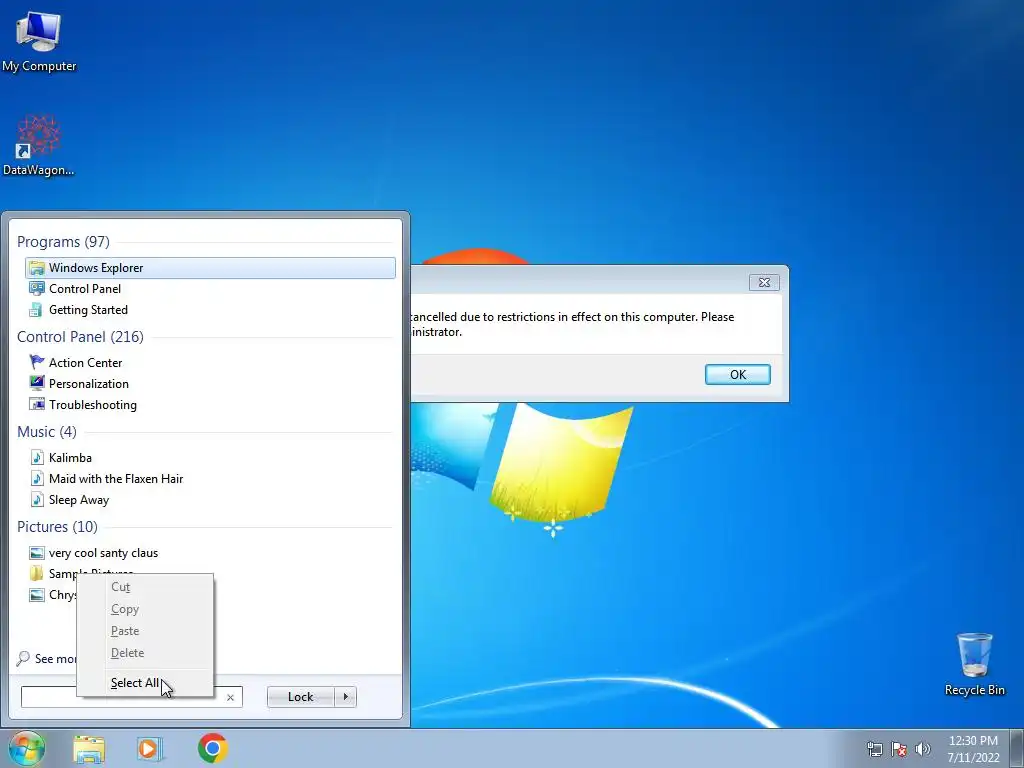This screenshot has height=768, width=1024.
Task: Expand the arrow next to Lock button
Action: tap(345, 697)
